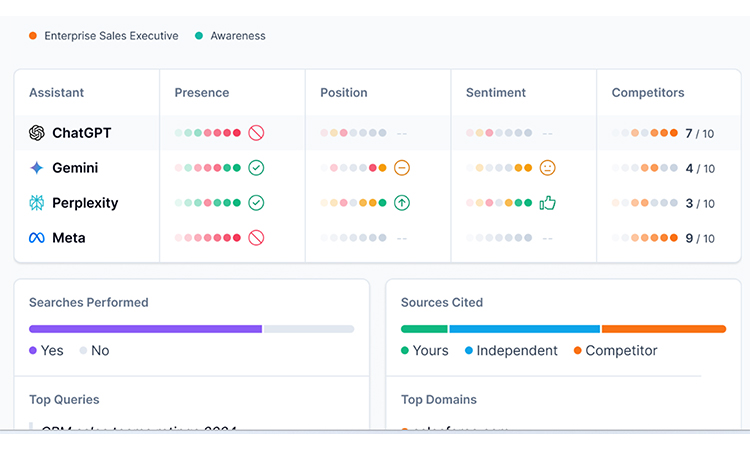Click the Assistant column header
The width and height of the screenshot is (750, 450).
56,93
